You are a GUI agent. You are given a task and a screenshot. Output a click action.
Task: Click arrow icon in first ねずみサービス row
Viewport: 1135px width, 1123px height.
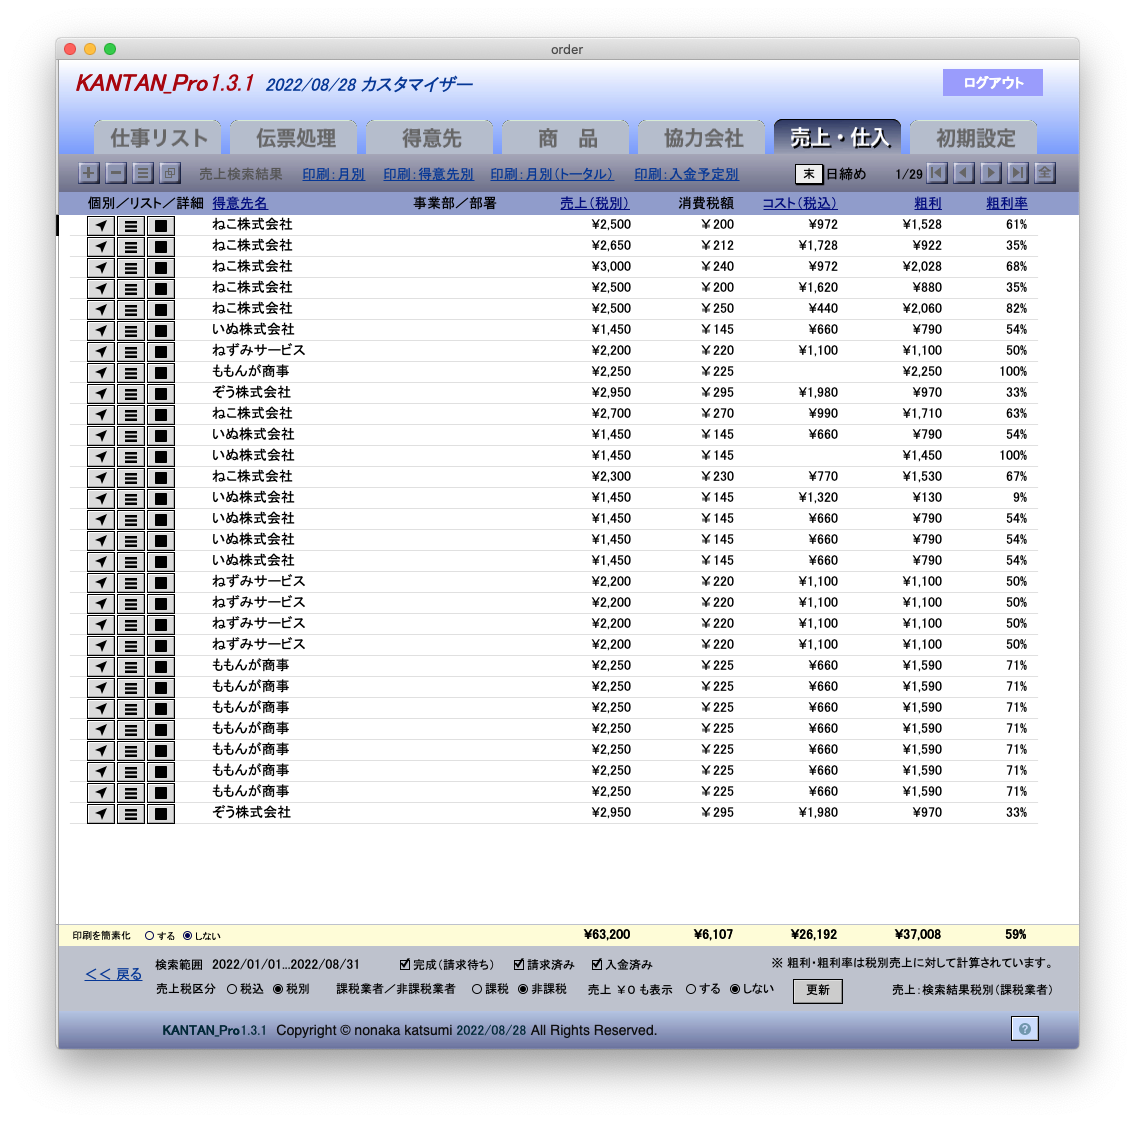pos(101,352)
